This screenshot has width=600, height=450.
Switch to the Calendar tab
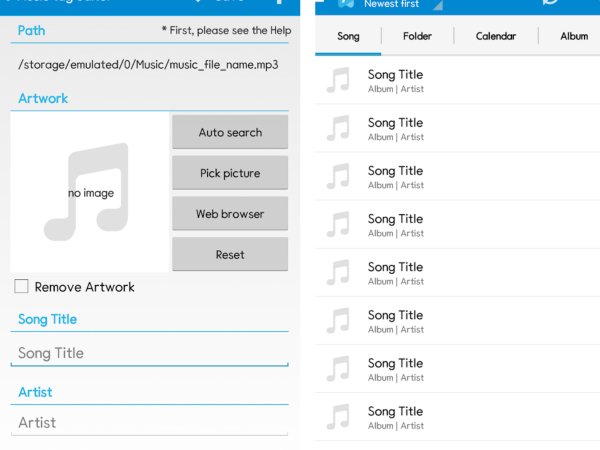coord(496,36)
